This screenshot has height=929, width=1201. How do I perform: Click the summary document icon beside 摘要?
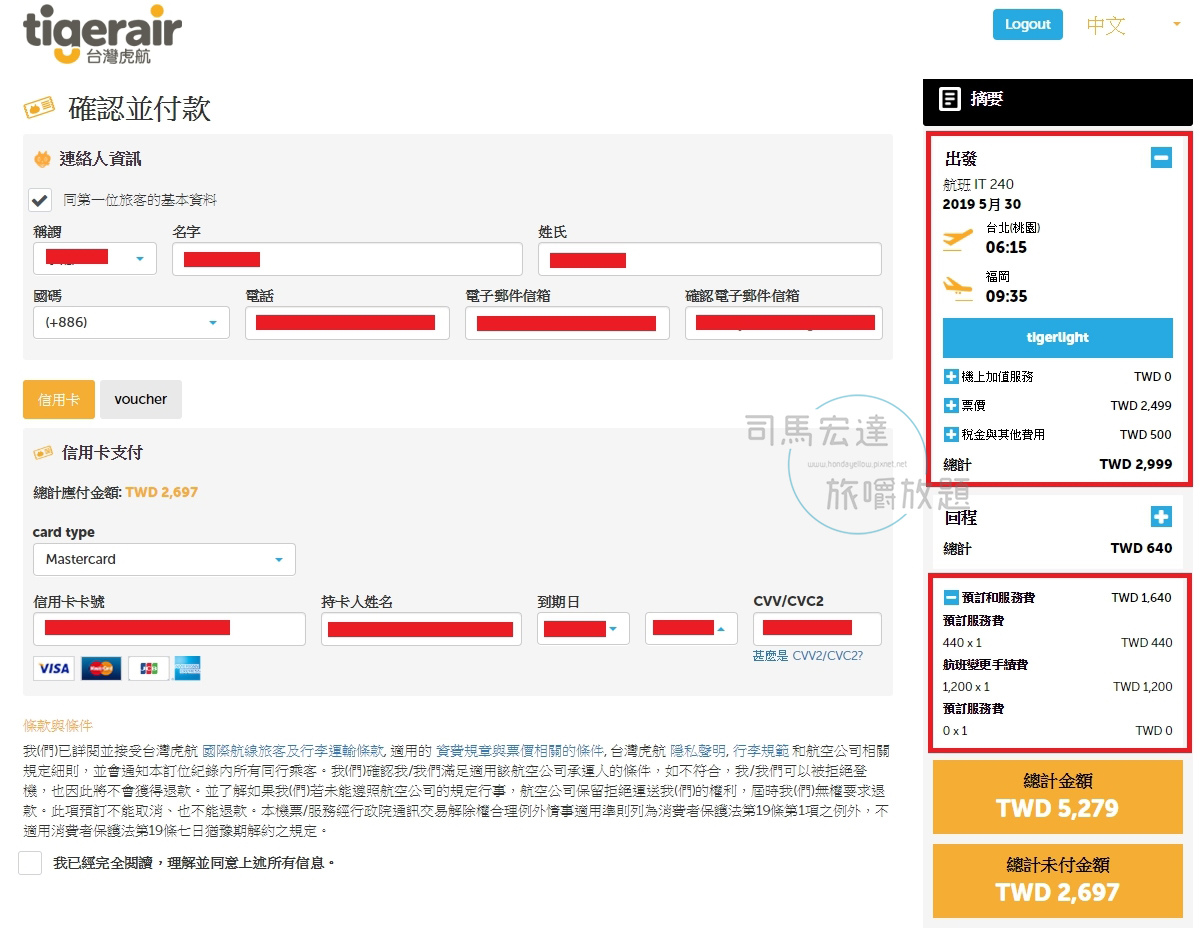(949, 99)
